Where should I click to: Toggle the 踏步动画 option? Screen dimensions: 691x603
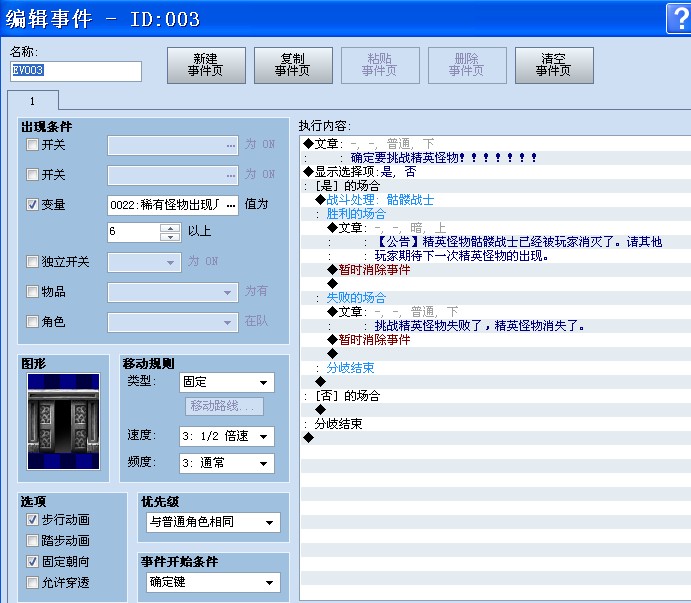coord(32,540)
